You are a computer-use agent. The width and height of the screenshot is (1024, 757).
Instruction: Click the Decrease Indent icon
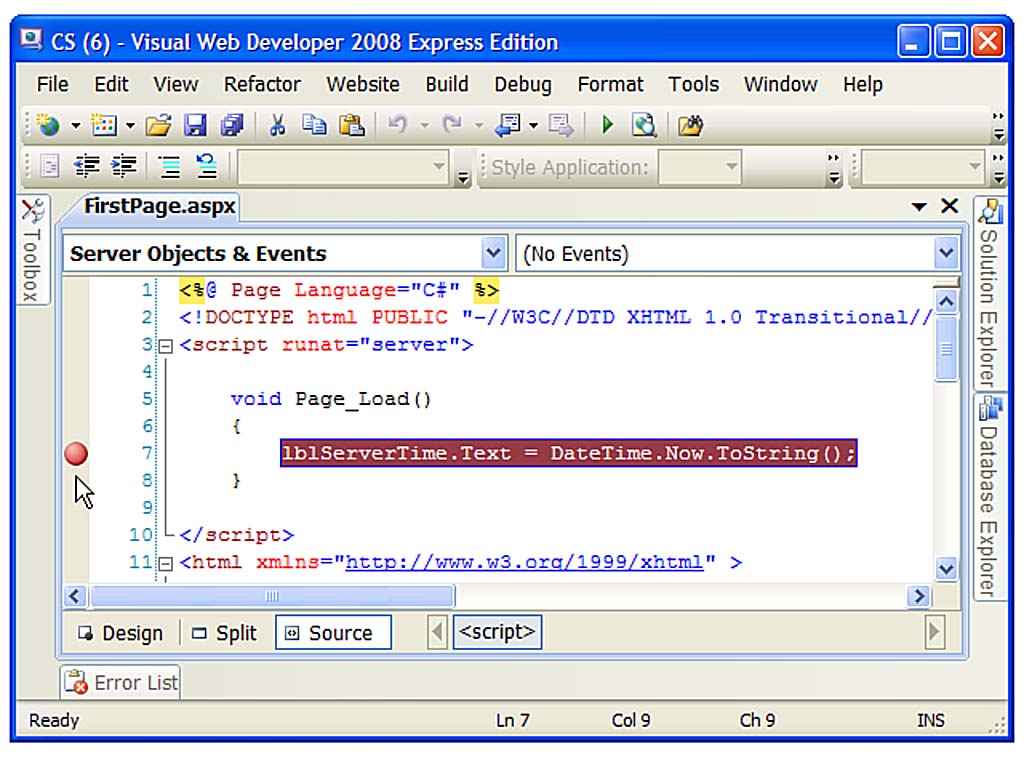pos(86,166)
